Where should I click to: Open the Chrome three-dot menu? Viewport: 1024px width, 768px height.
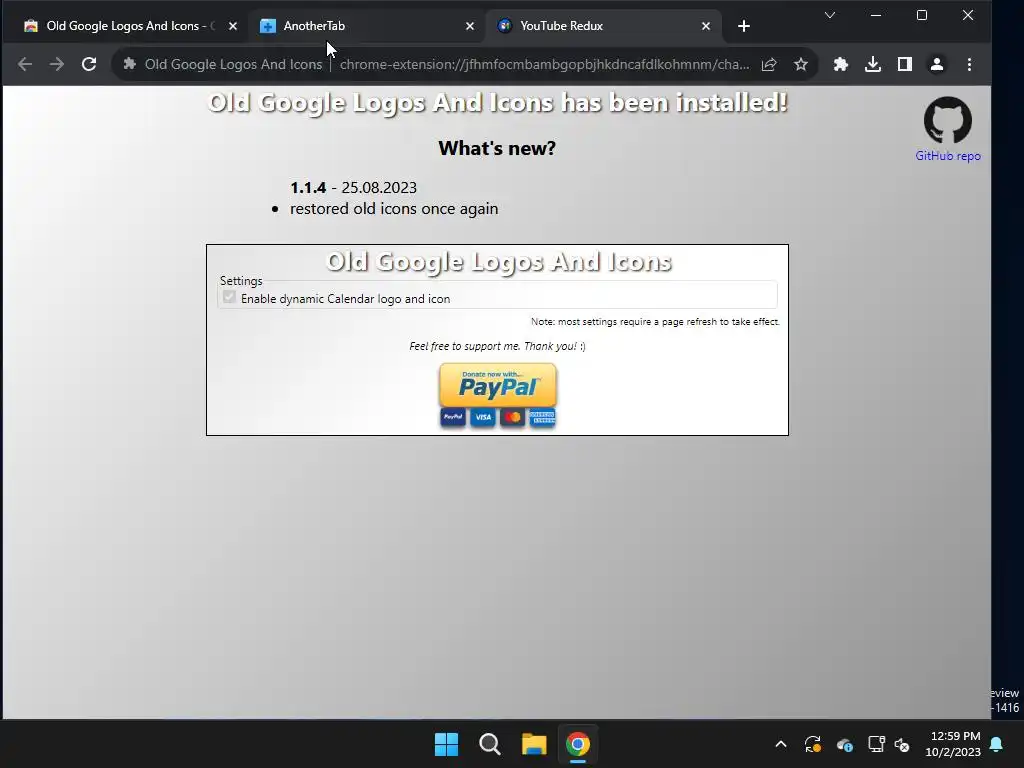(x=970, y=64)
